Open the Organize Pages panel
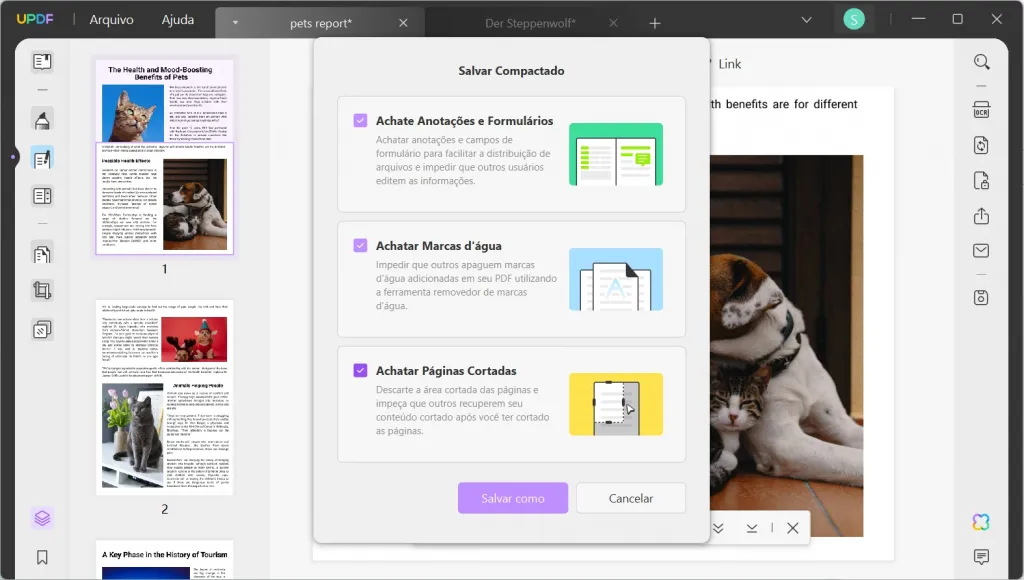The width and height of the screenshot is (1024, 580). (x=41, y=254)
